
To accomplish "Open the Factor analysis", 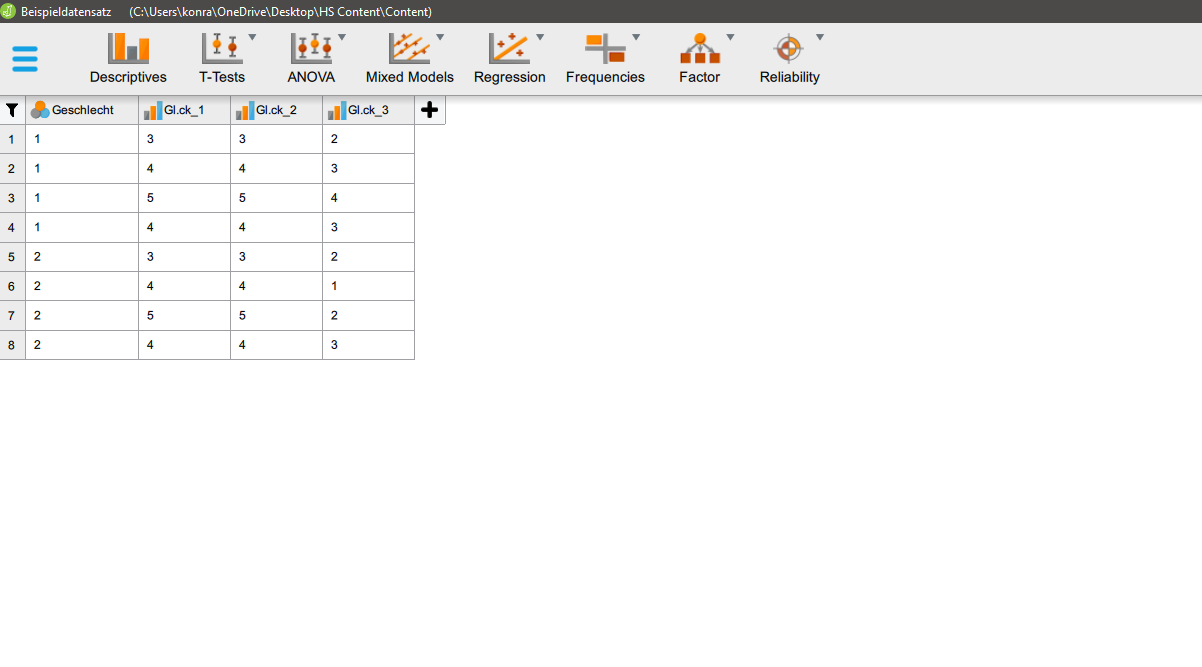I will pyautogui.click(x=699, y=57).
